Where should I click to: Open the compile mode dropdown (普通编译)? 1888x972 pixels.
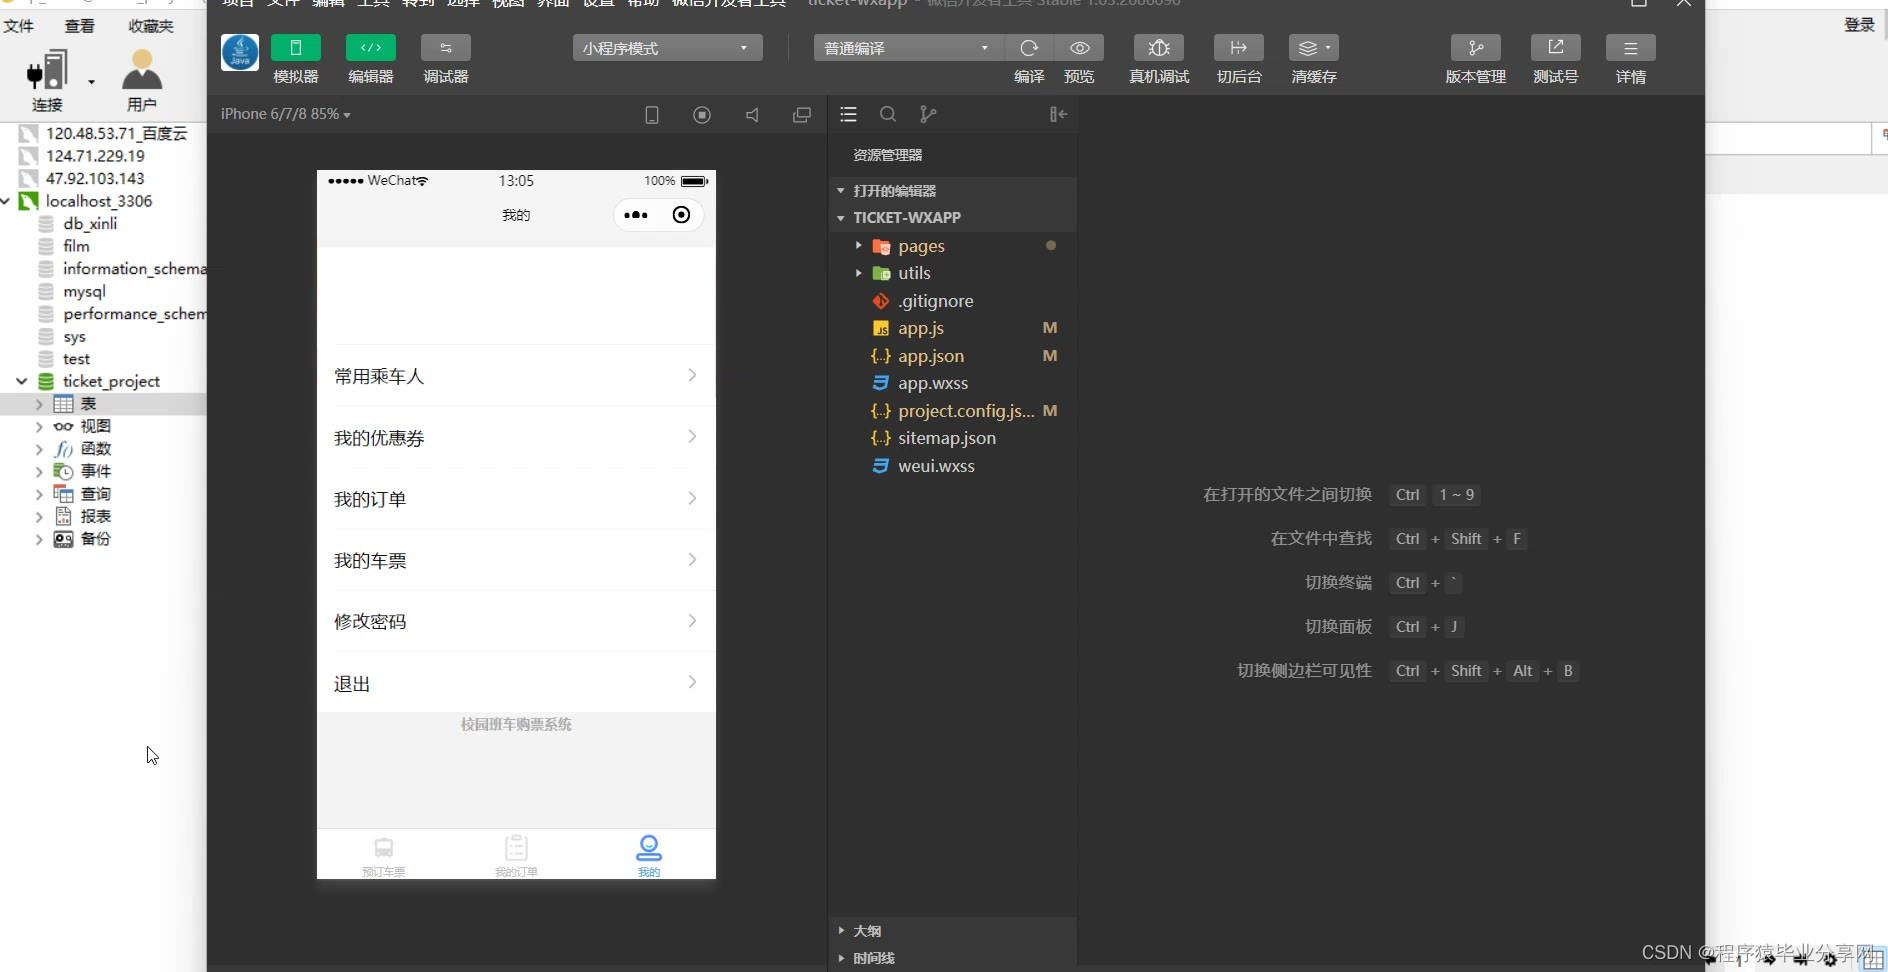[x=908, y=48]
